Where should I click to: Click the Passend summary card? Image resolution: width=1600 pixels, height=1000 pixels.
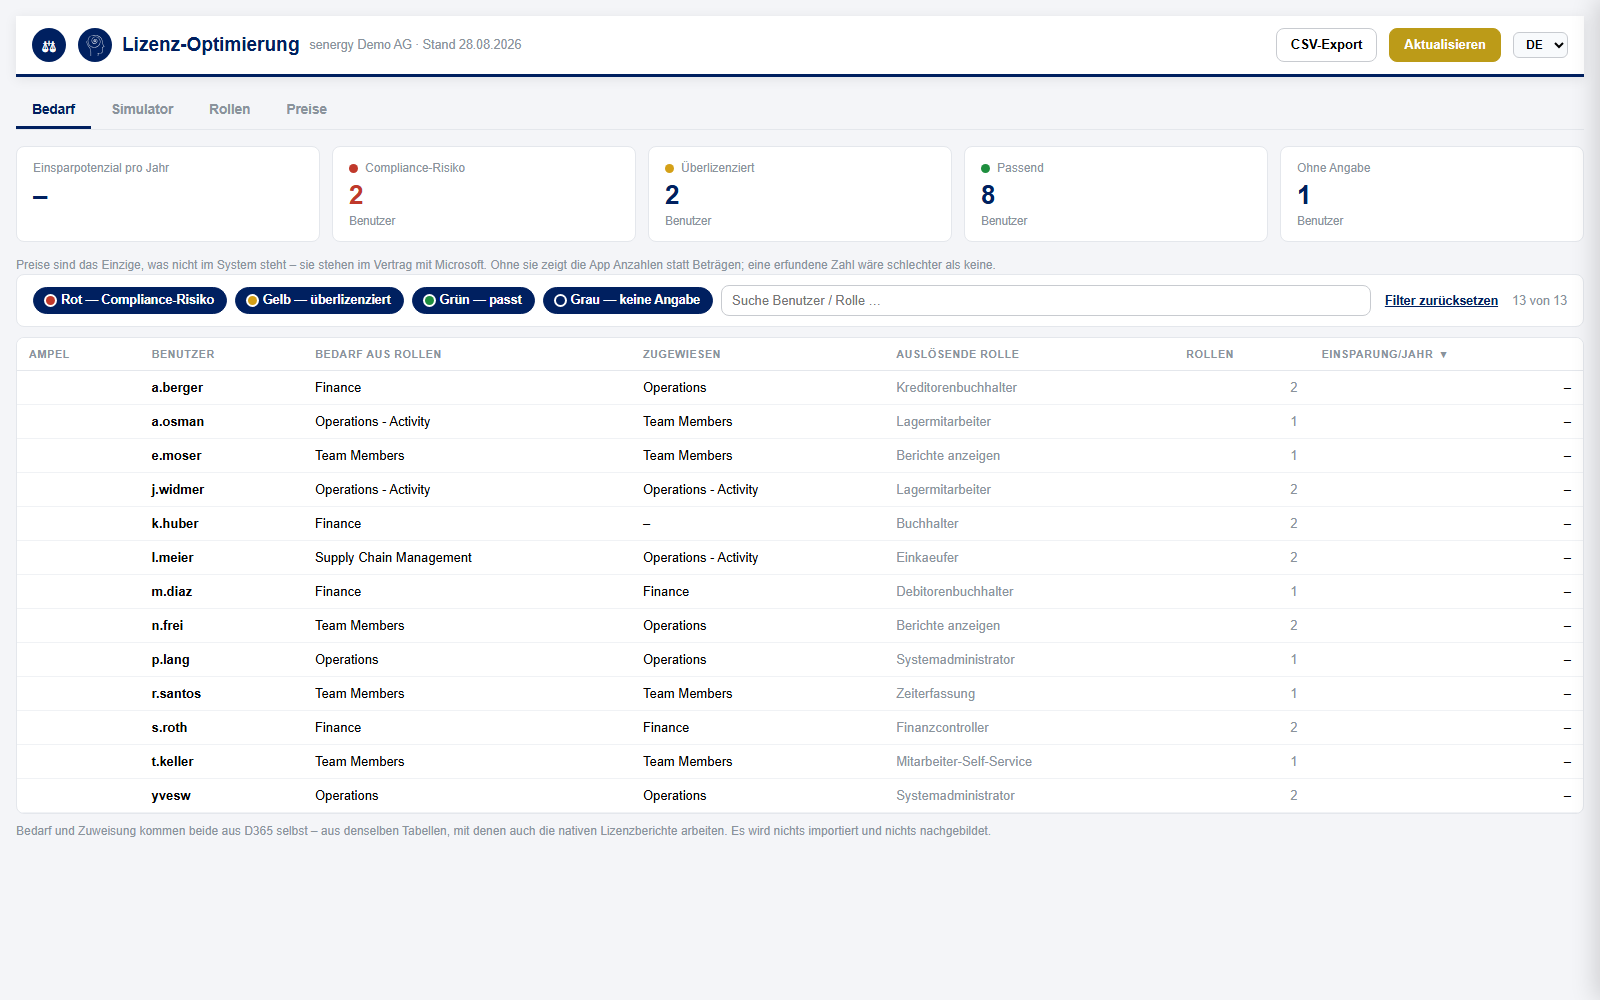click(x=1116, y=194)
